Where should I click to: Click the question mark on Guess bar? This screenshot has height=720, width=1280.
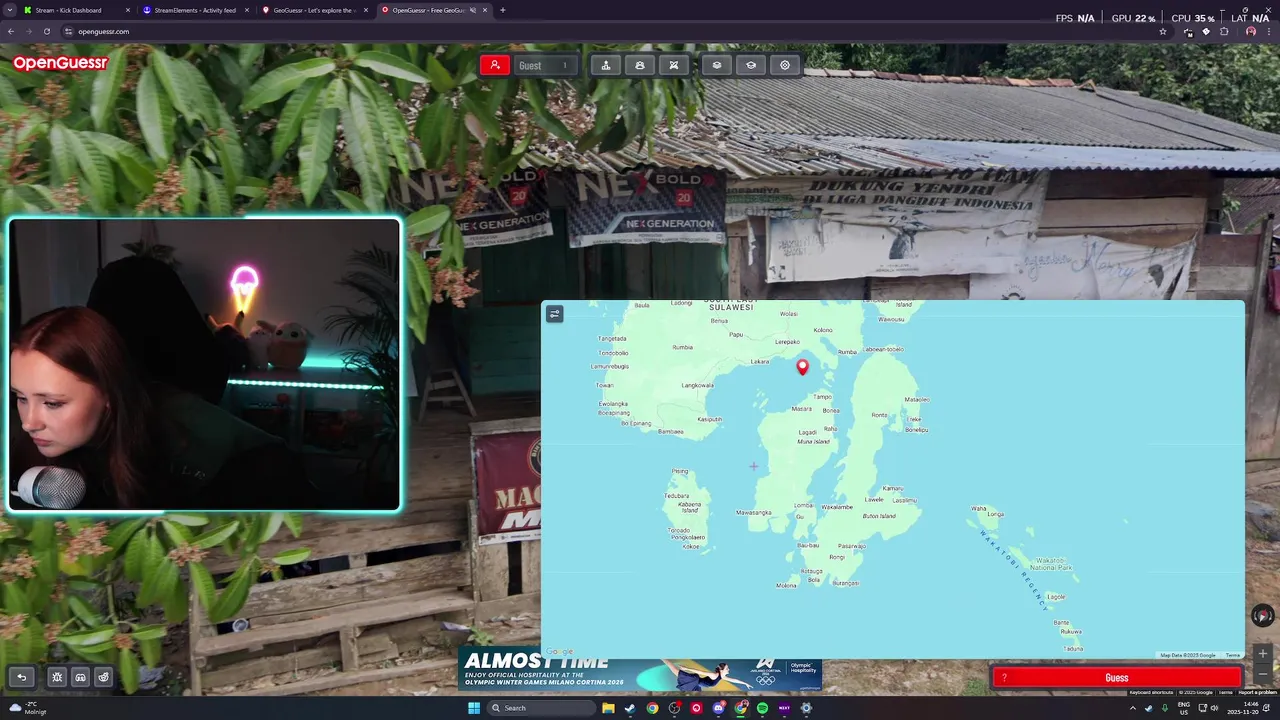click(x=1004, y=678)
